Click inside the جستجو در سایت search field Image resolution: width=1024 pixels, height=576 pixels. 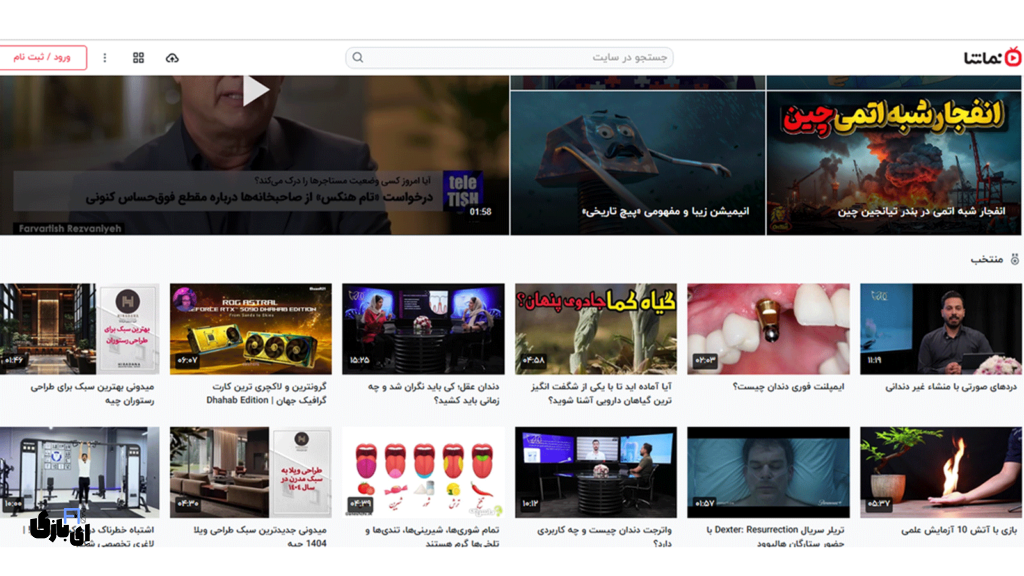click(x=520, y=58)
